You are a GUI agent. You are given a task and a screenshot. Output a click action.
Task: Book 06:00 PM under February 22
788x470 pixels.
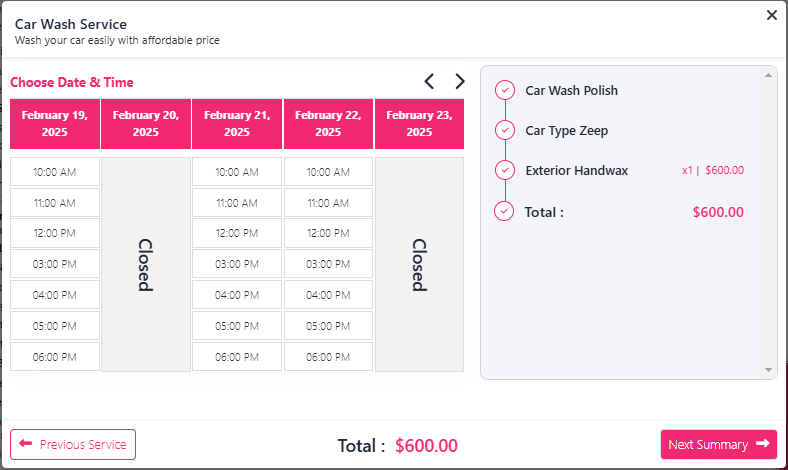tap(328, 357)
